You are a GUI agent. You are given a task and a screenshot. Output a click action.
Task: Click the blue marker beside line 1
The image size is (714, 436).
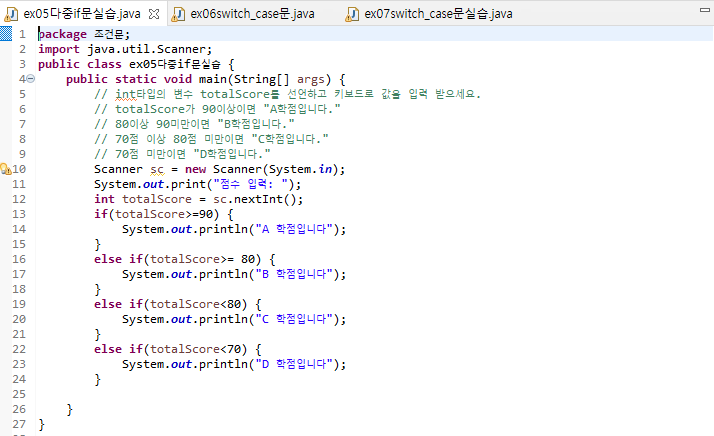tap(6, 34)
